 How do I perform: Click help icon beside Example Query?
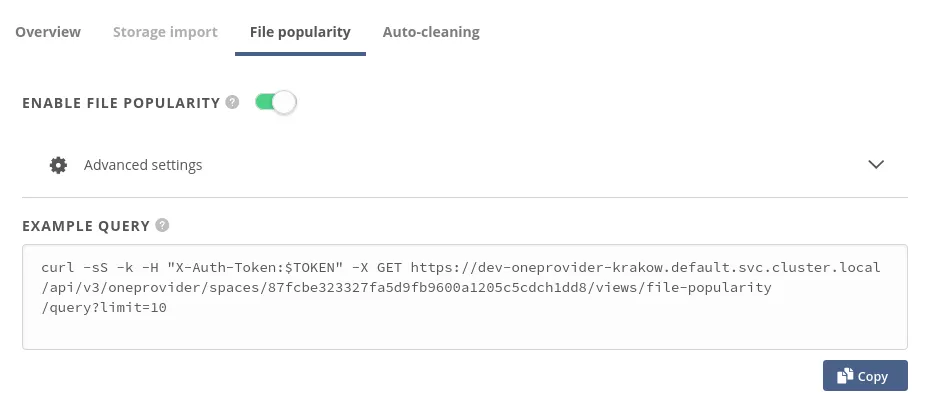162,226
